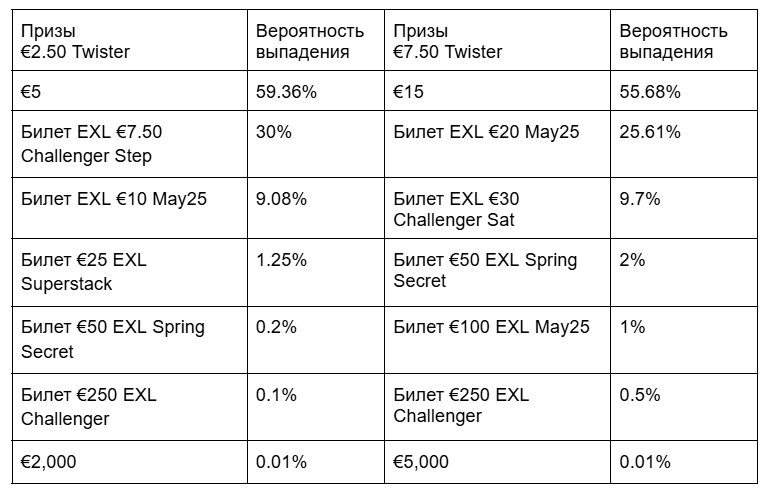
Task: Click the €5,000 prize cell
Action: tap(421, 462)
